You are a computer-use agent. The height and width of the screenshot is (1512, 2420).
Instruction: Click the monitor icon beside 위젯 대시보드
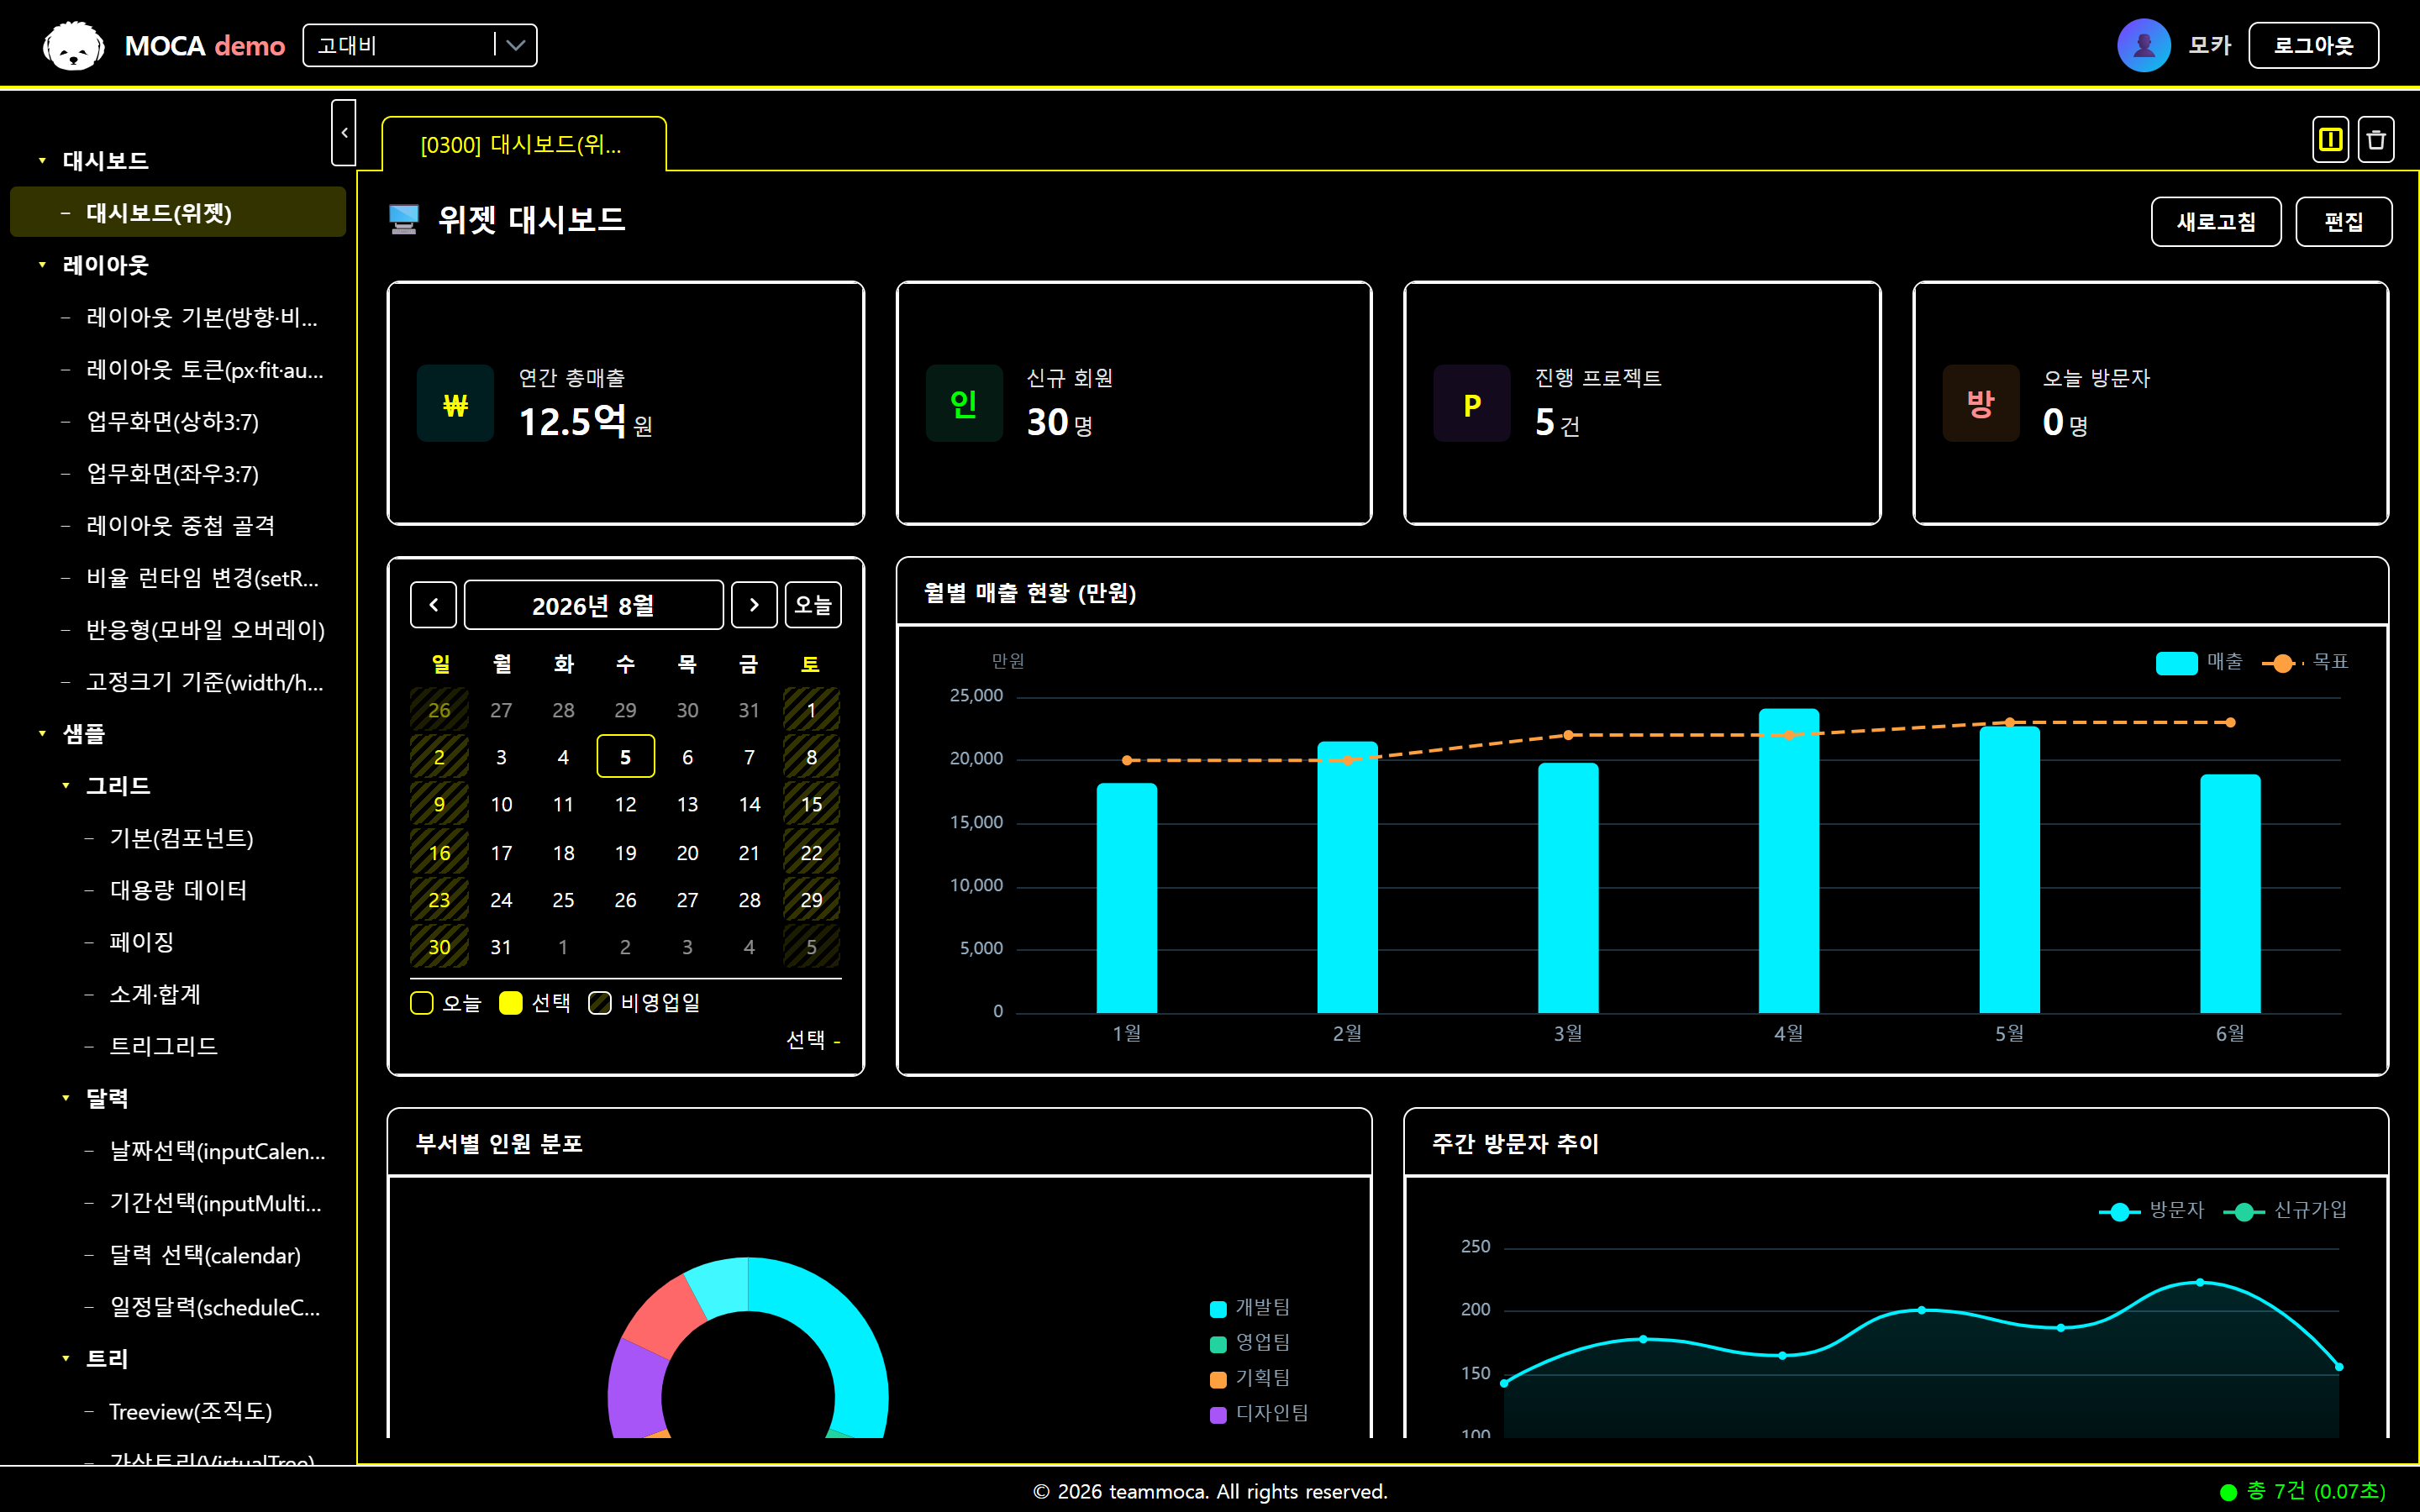click(404, 219)
